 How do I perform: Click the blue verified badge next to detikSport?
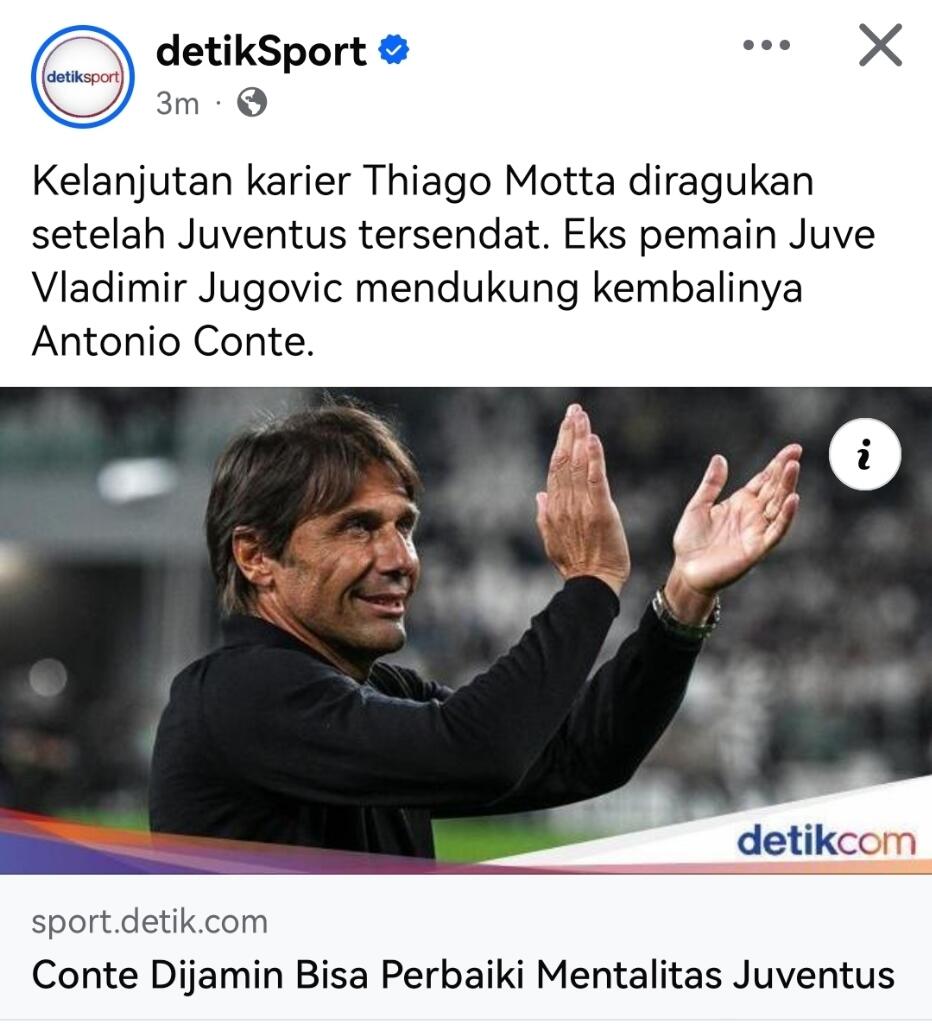pos(394,50)
